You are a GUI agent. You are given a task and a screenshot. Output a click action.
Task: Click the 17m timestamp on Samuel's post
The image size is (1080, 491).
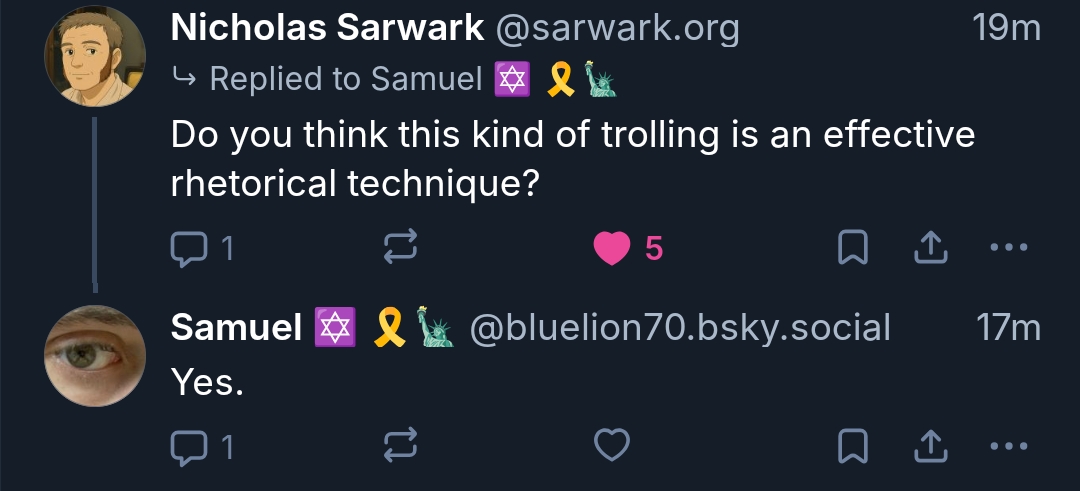pyautogui.click(x=1008, y=327)
